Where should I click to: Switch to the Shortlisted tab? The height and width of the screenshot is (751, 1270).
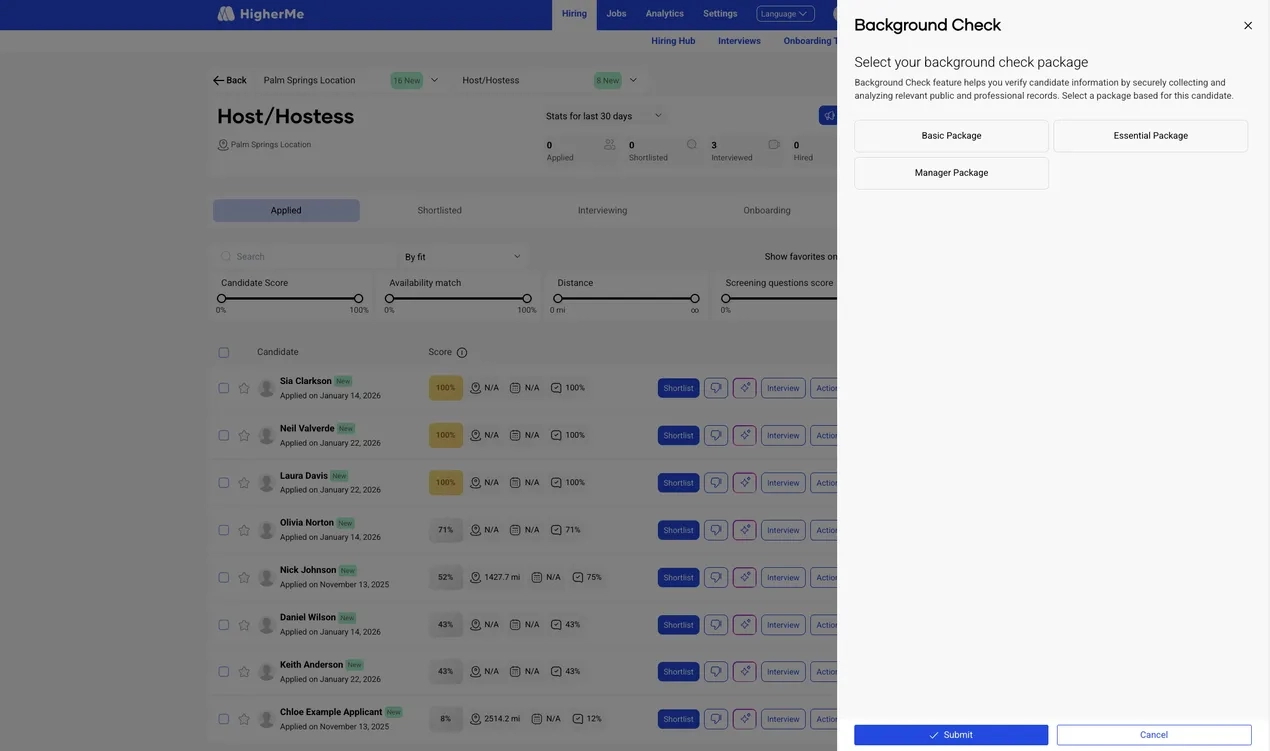tap(440, 210)
